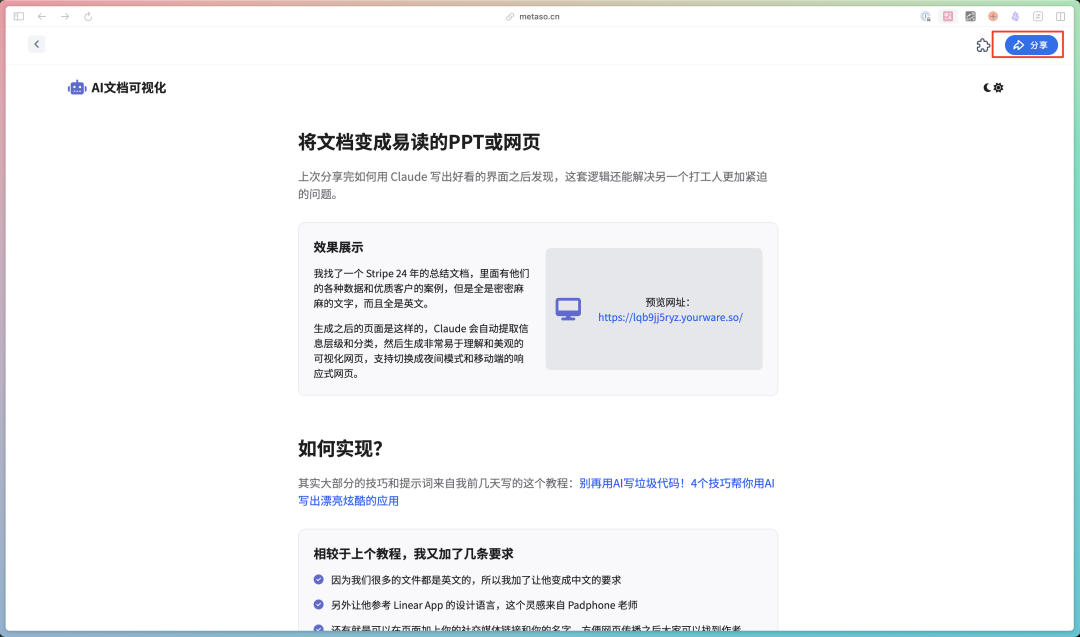Open the reader list toolbar icon

coord(1038,17)
